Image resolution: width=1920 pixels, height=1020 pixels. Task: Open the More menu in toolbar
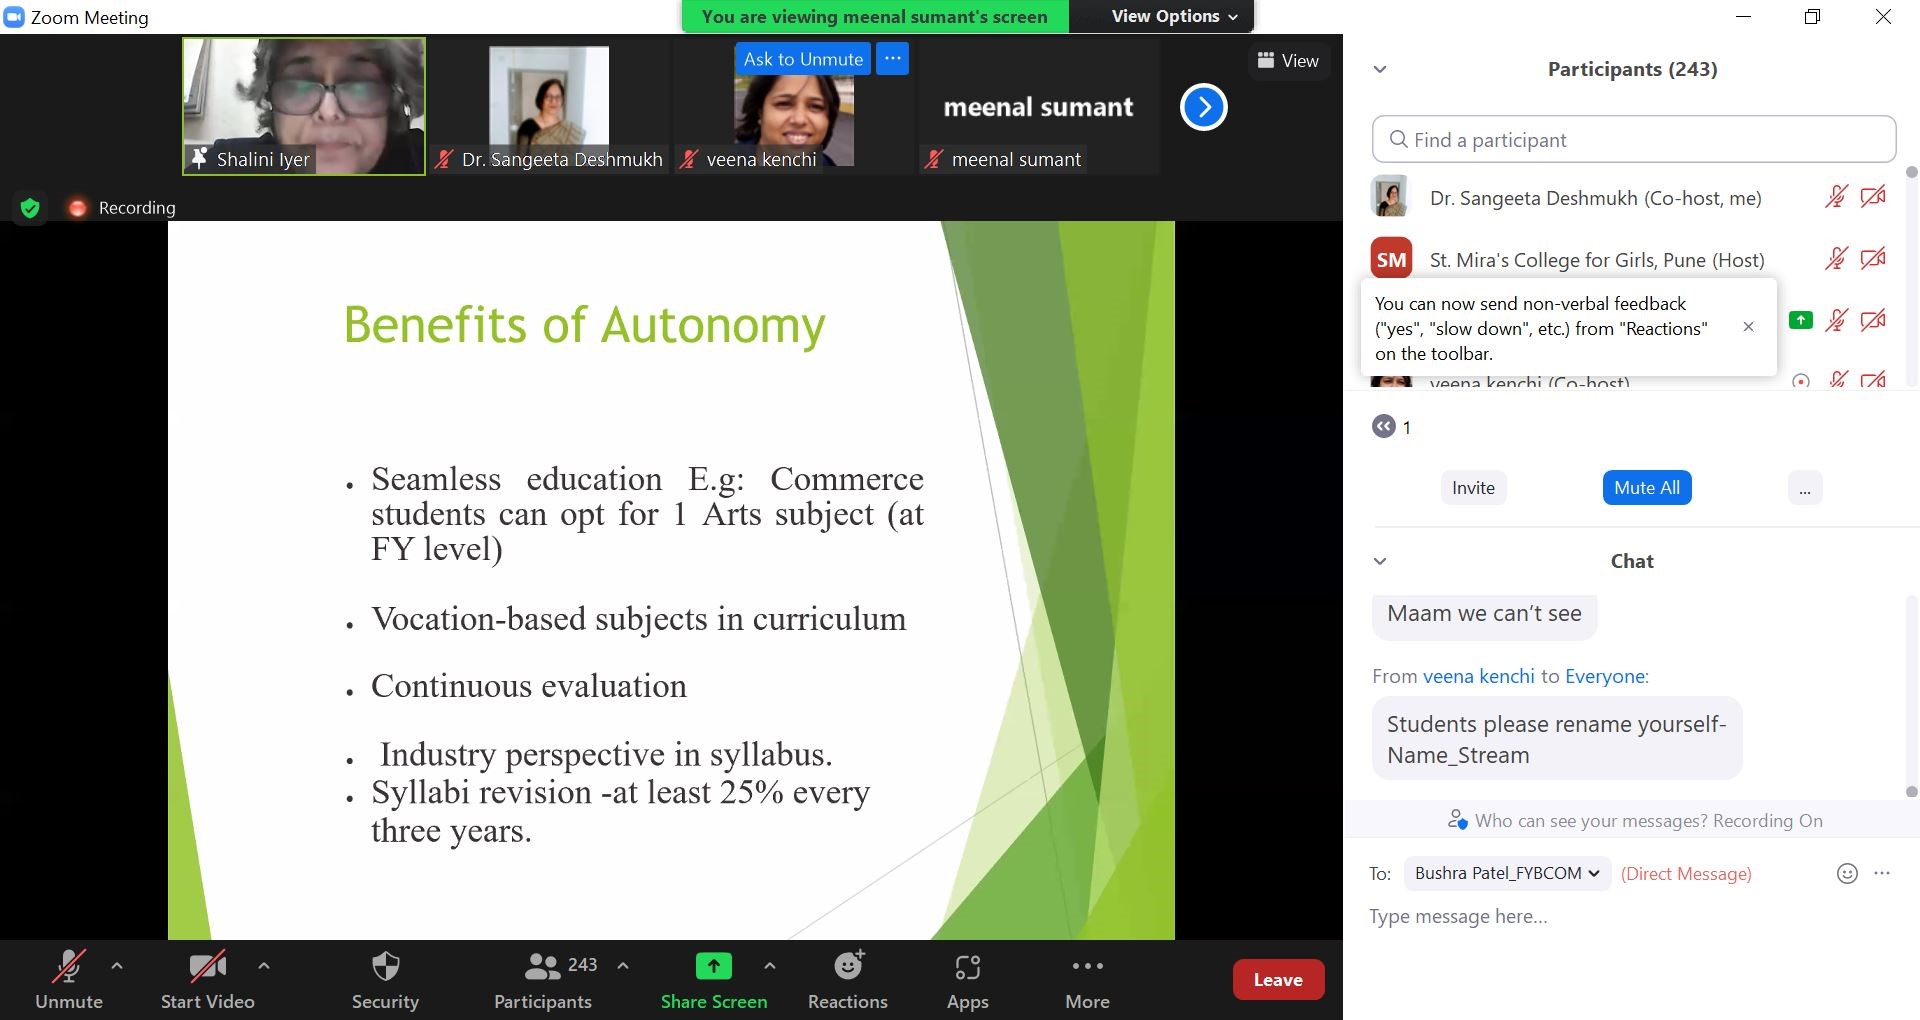1087,980
